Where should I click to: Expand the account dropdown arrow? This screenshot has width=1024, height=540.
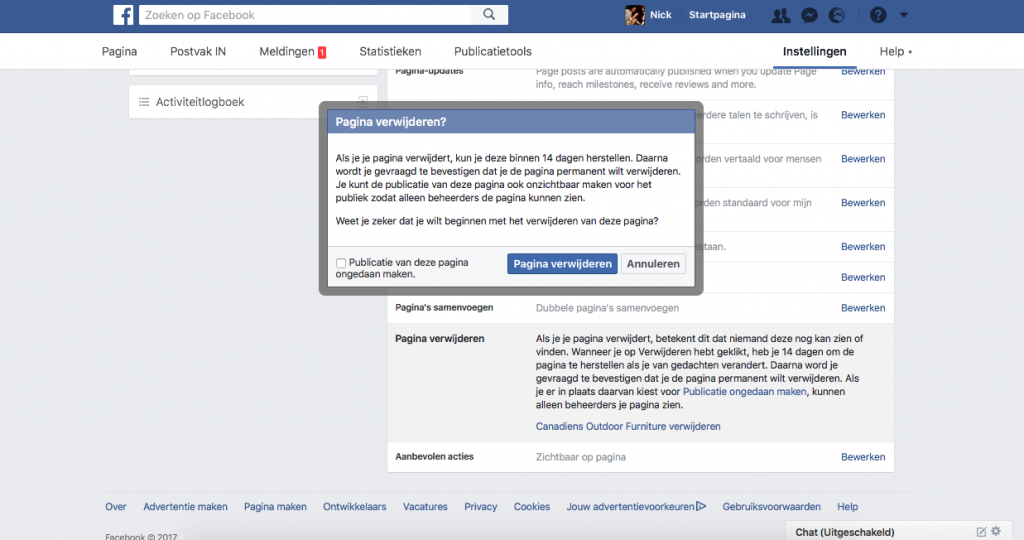(904, 15)
